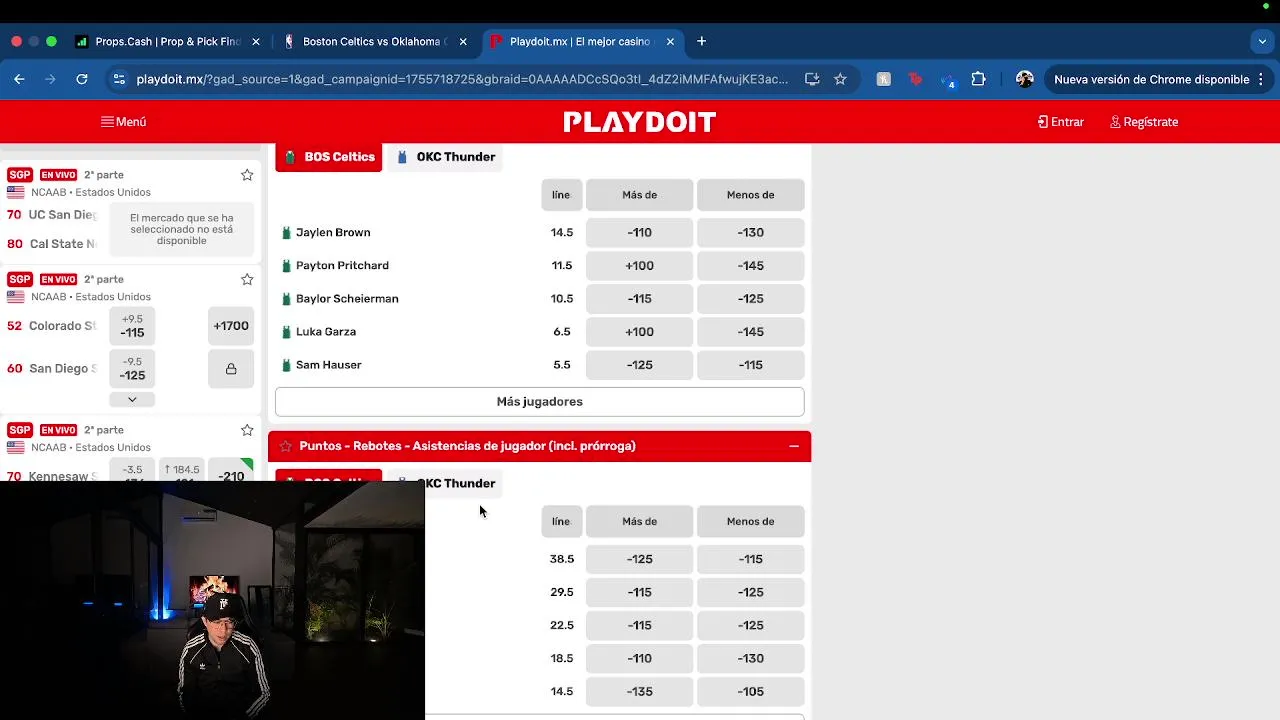1280x720 pixels.
Task: Select the +1700 moneyline odds
Action: 231,326
